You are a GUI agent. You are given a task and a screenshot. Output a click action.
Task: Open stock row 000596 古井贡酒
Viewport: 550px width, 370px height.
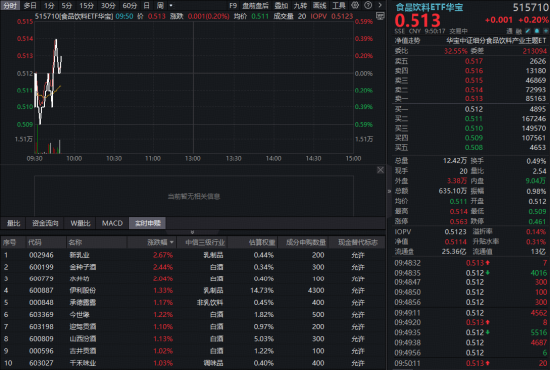click(193, 351)
